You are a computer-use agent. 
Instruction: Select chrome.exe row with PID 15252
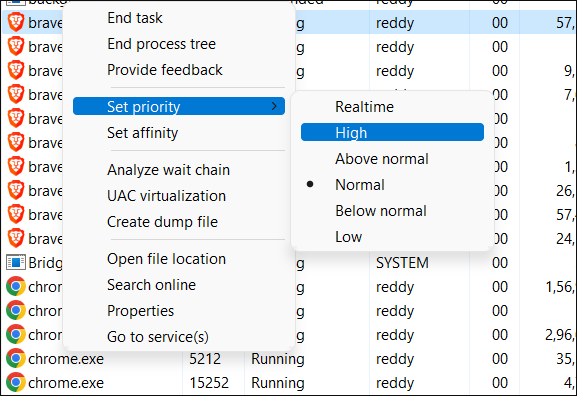point(288,383)
